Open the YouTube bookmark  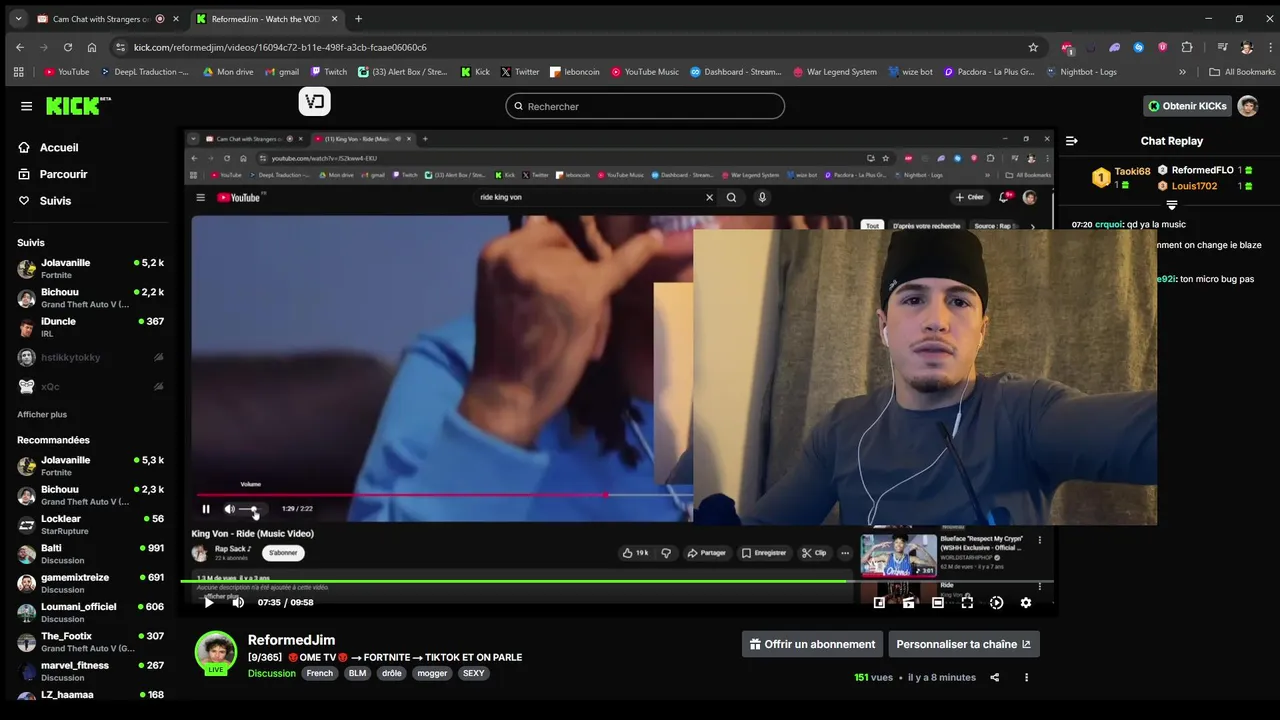[x=67, y=72]
